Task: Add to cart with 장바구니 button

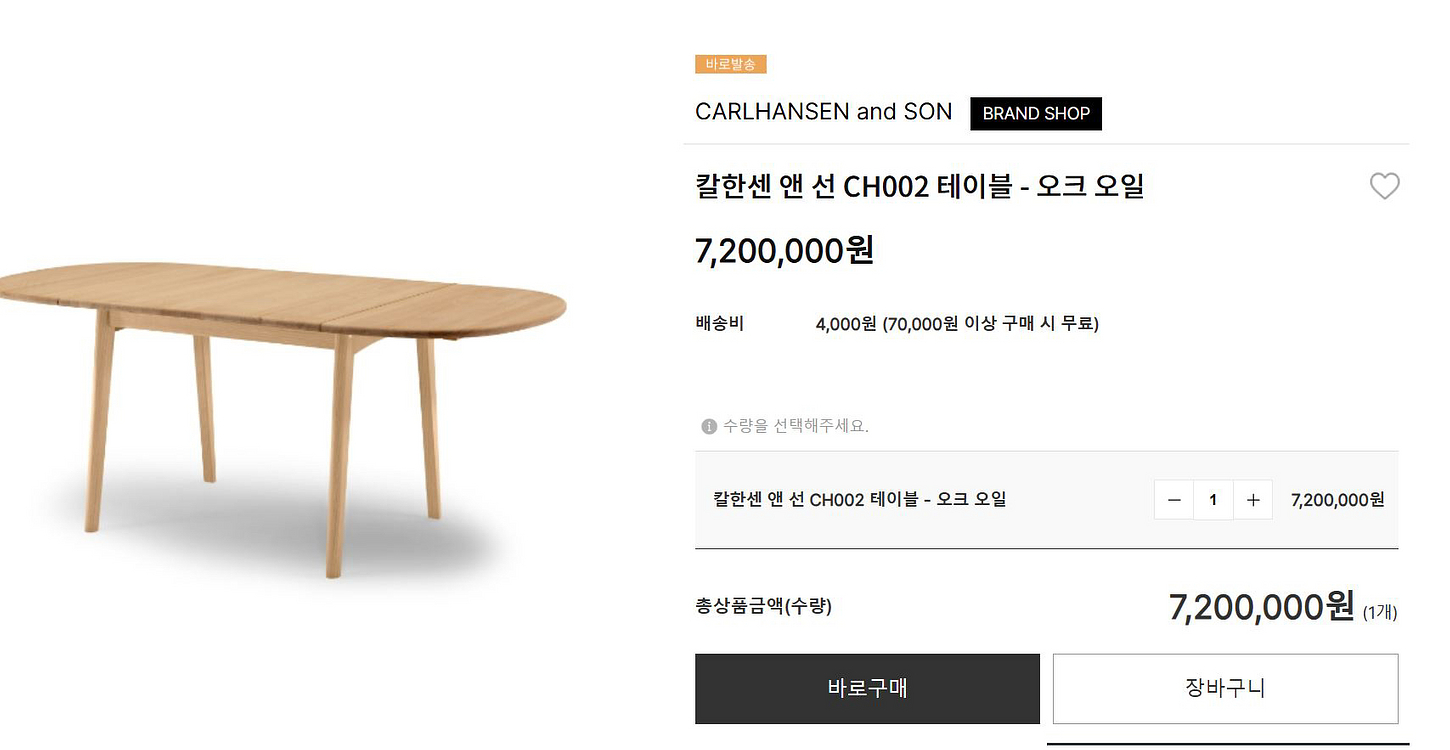Action: [1225, 688]
